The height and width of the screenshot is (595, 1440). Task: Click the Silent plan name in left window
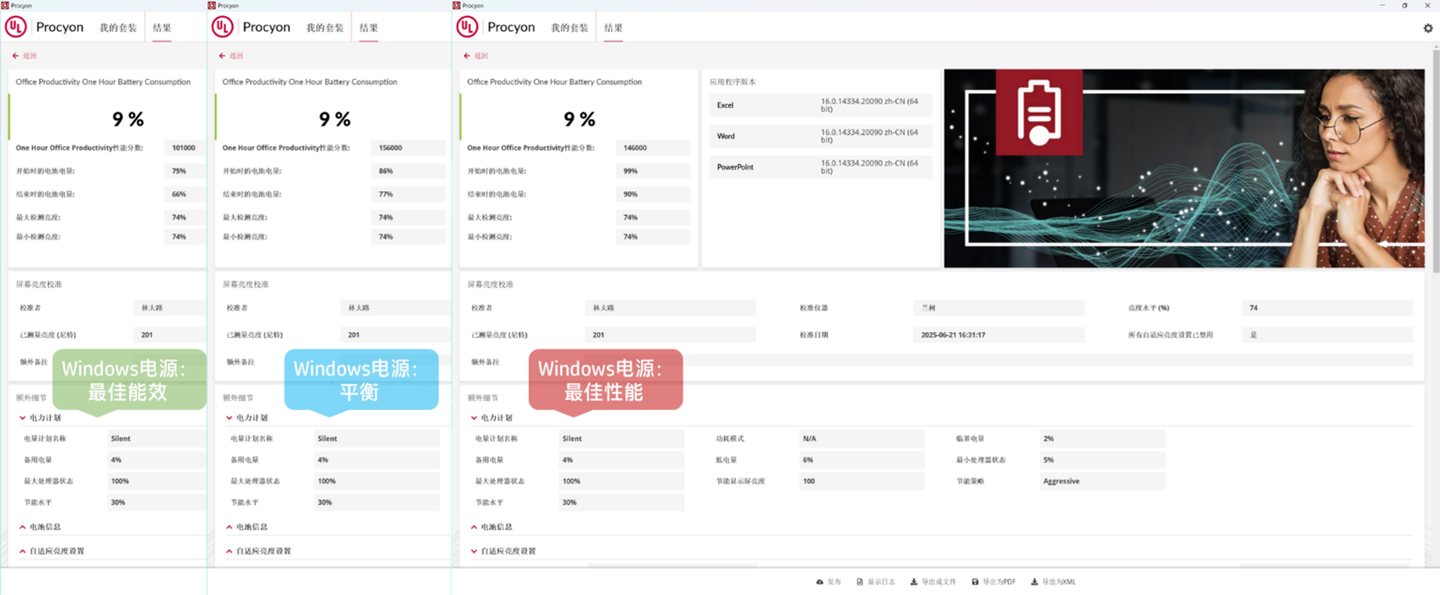point(156,438)
